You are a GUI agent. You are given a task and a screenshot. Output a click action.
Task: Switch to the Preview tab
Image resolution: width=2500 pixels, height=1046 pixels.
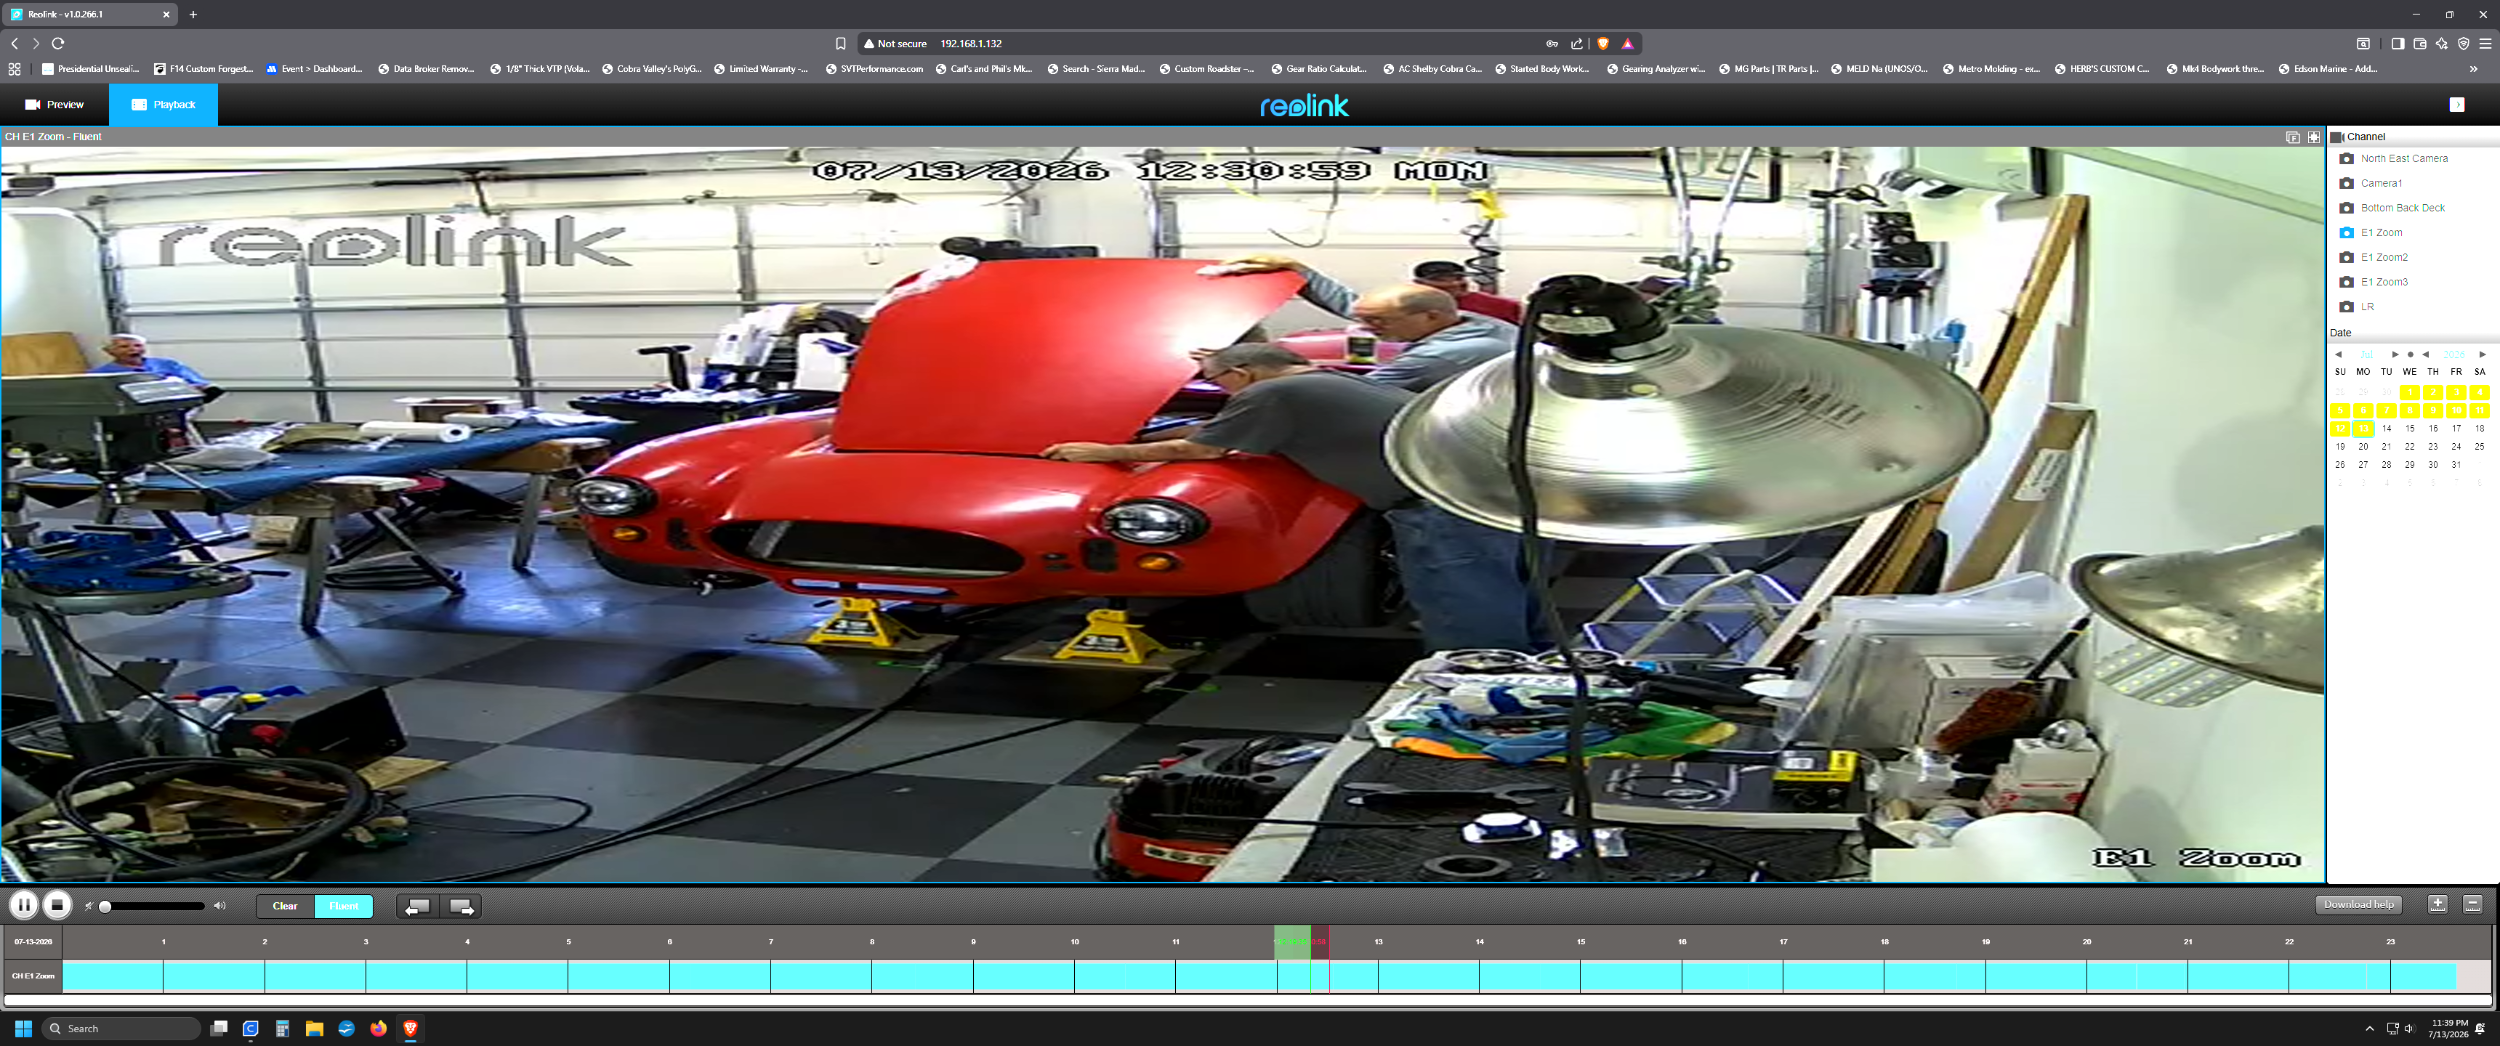[x=54, y=105]
